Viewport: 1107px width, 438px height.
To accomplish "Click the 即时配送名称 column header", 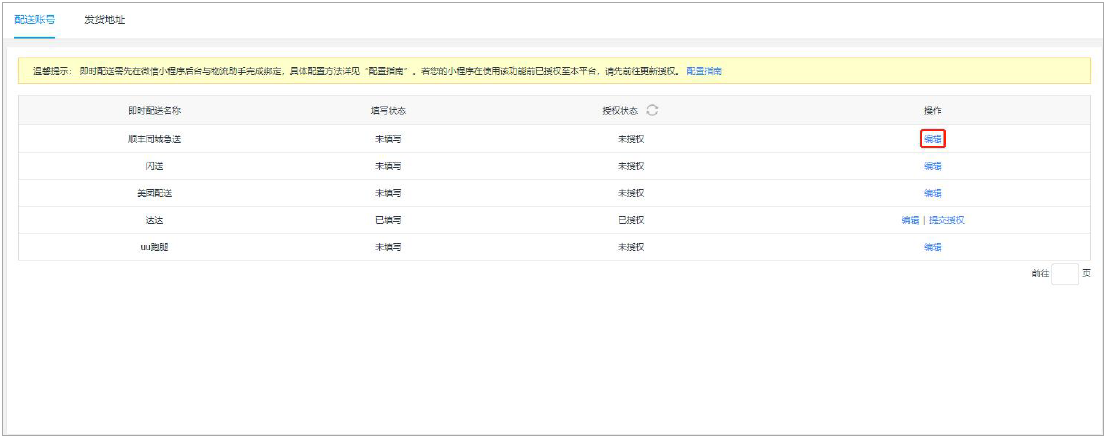I will (x=148, y=110).
